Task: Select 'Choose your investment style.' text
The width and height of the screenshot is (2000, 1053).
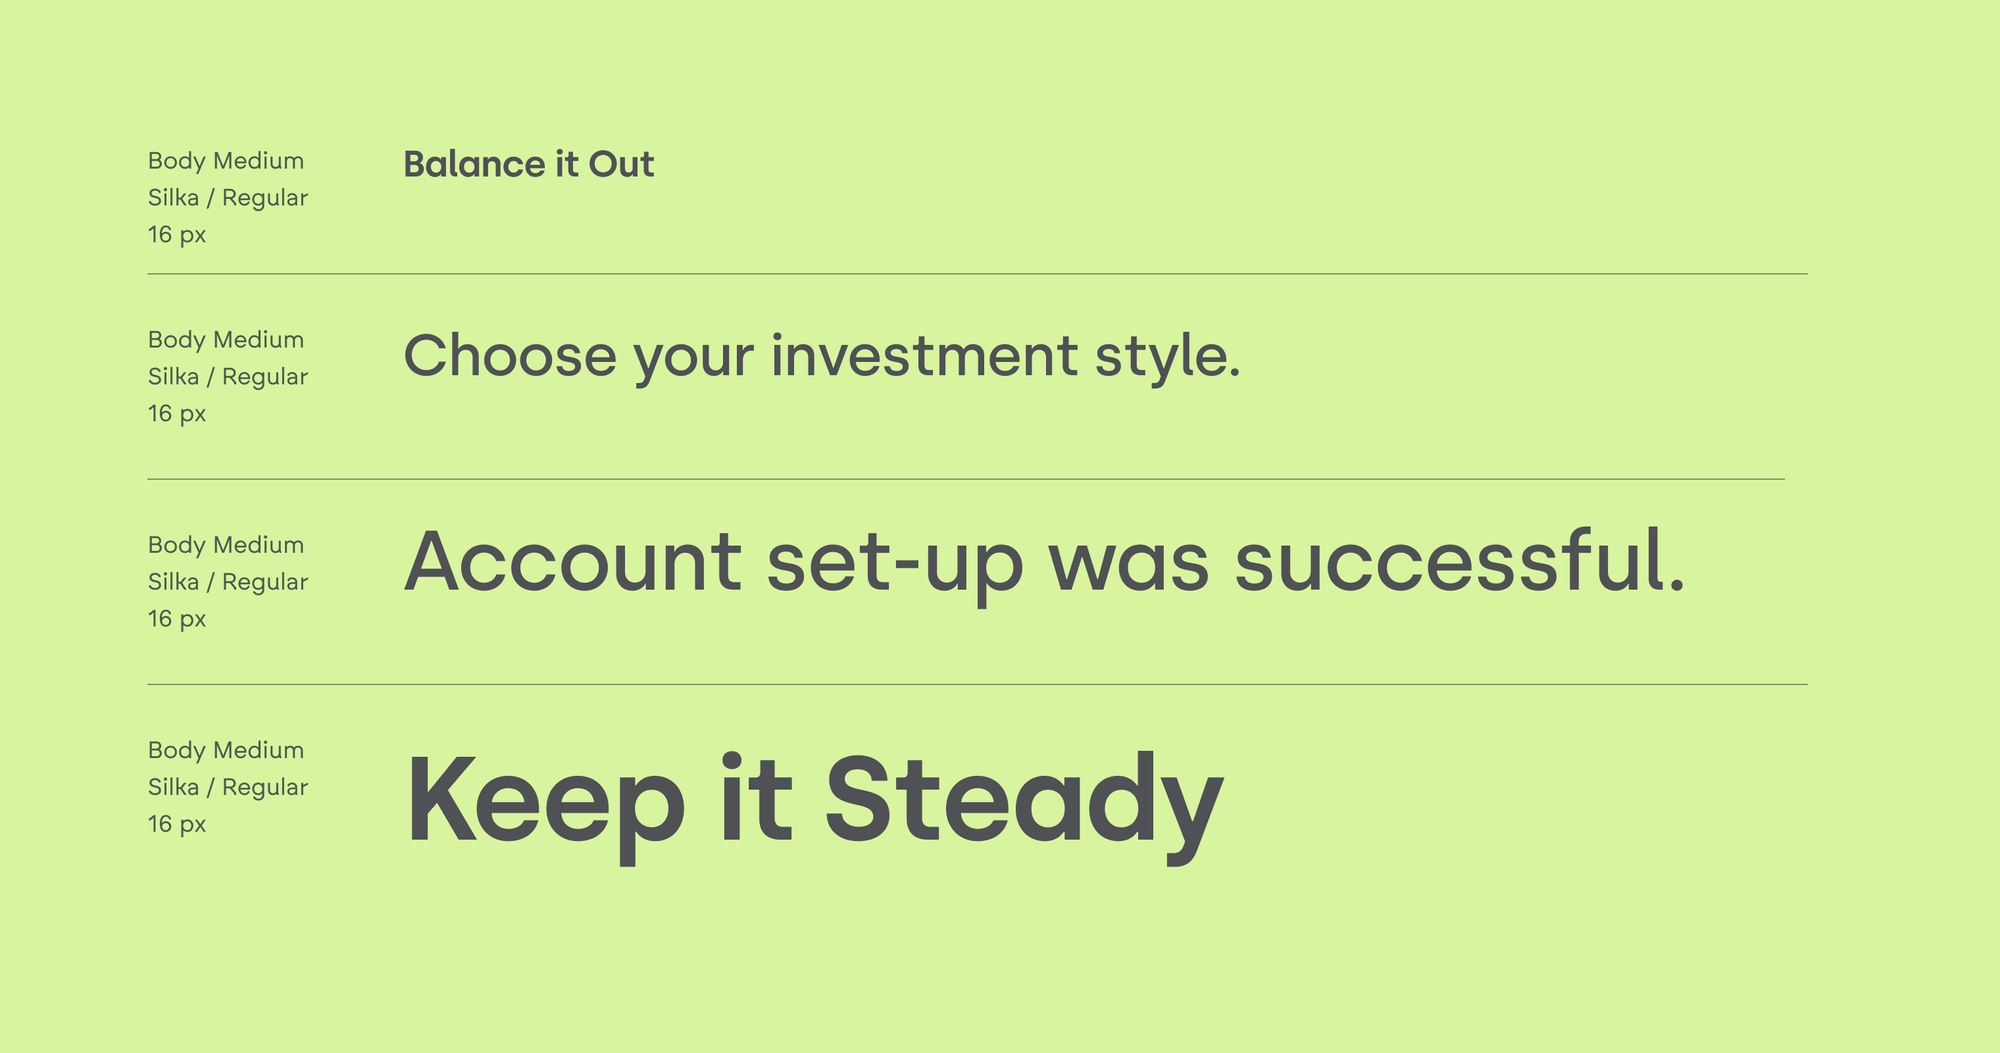Action: coord(822,357)
